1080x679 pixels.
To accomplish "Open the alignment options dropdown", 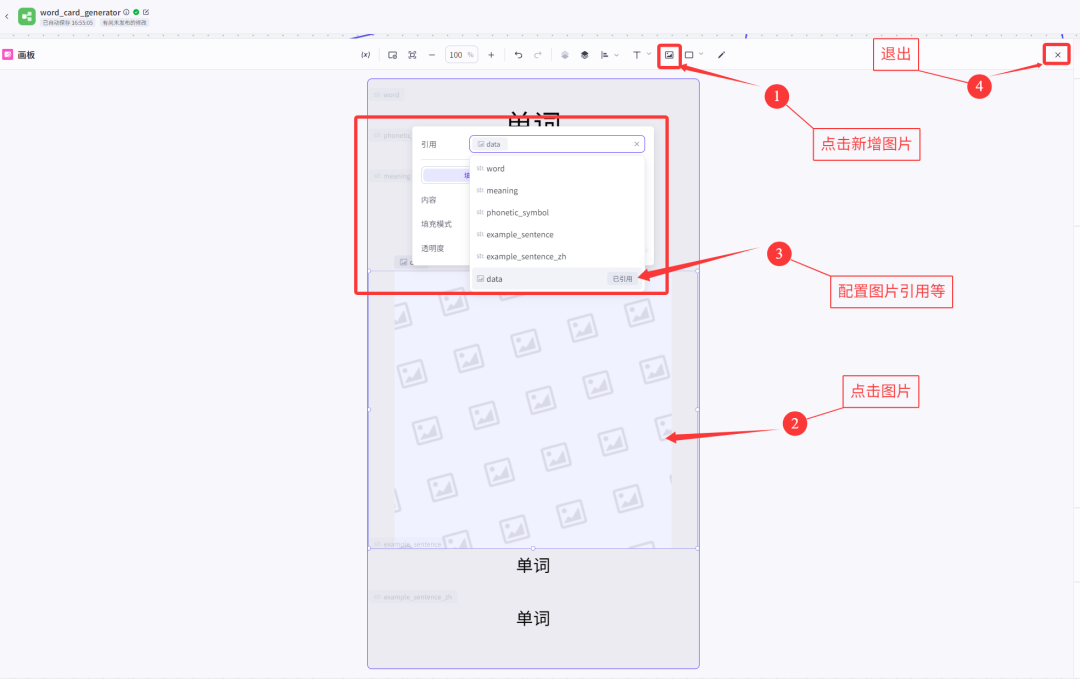I will pyautogui.click(x=617, y=55).
